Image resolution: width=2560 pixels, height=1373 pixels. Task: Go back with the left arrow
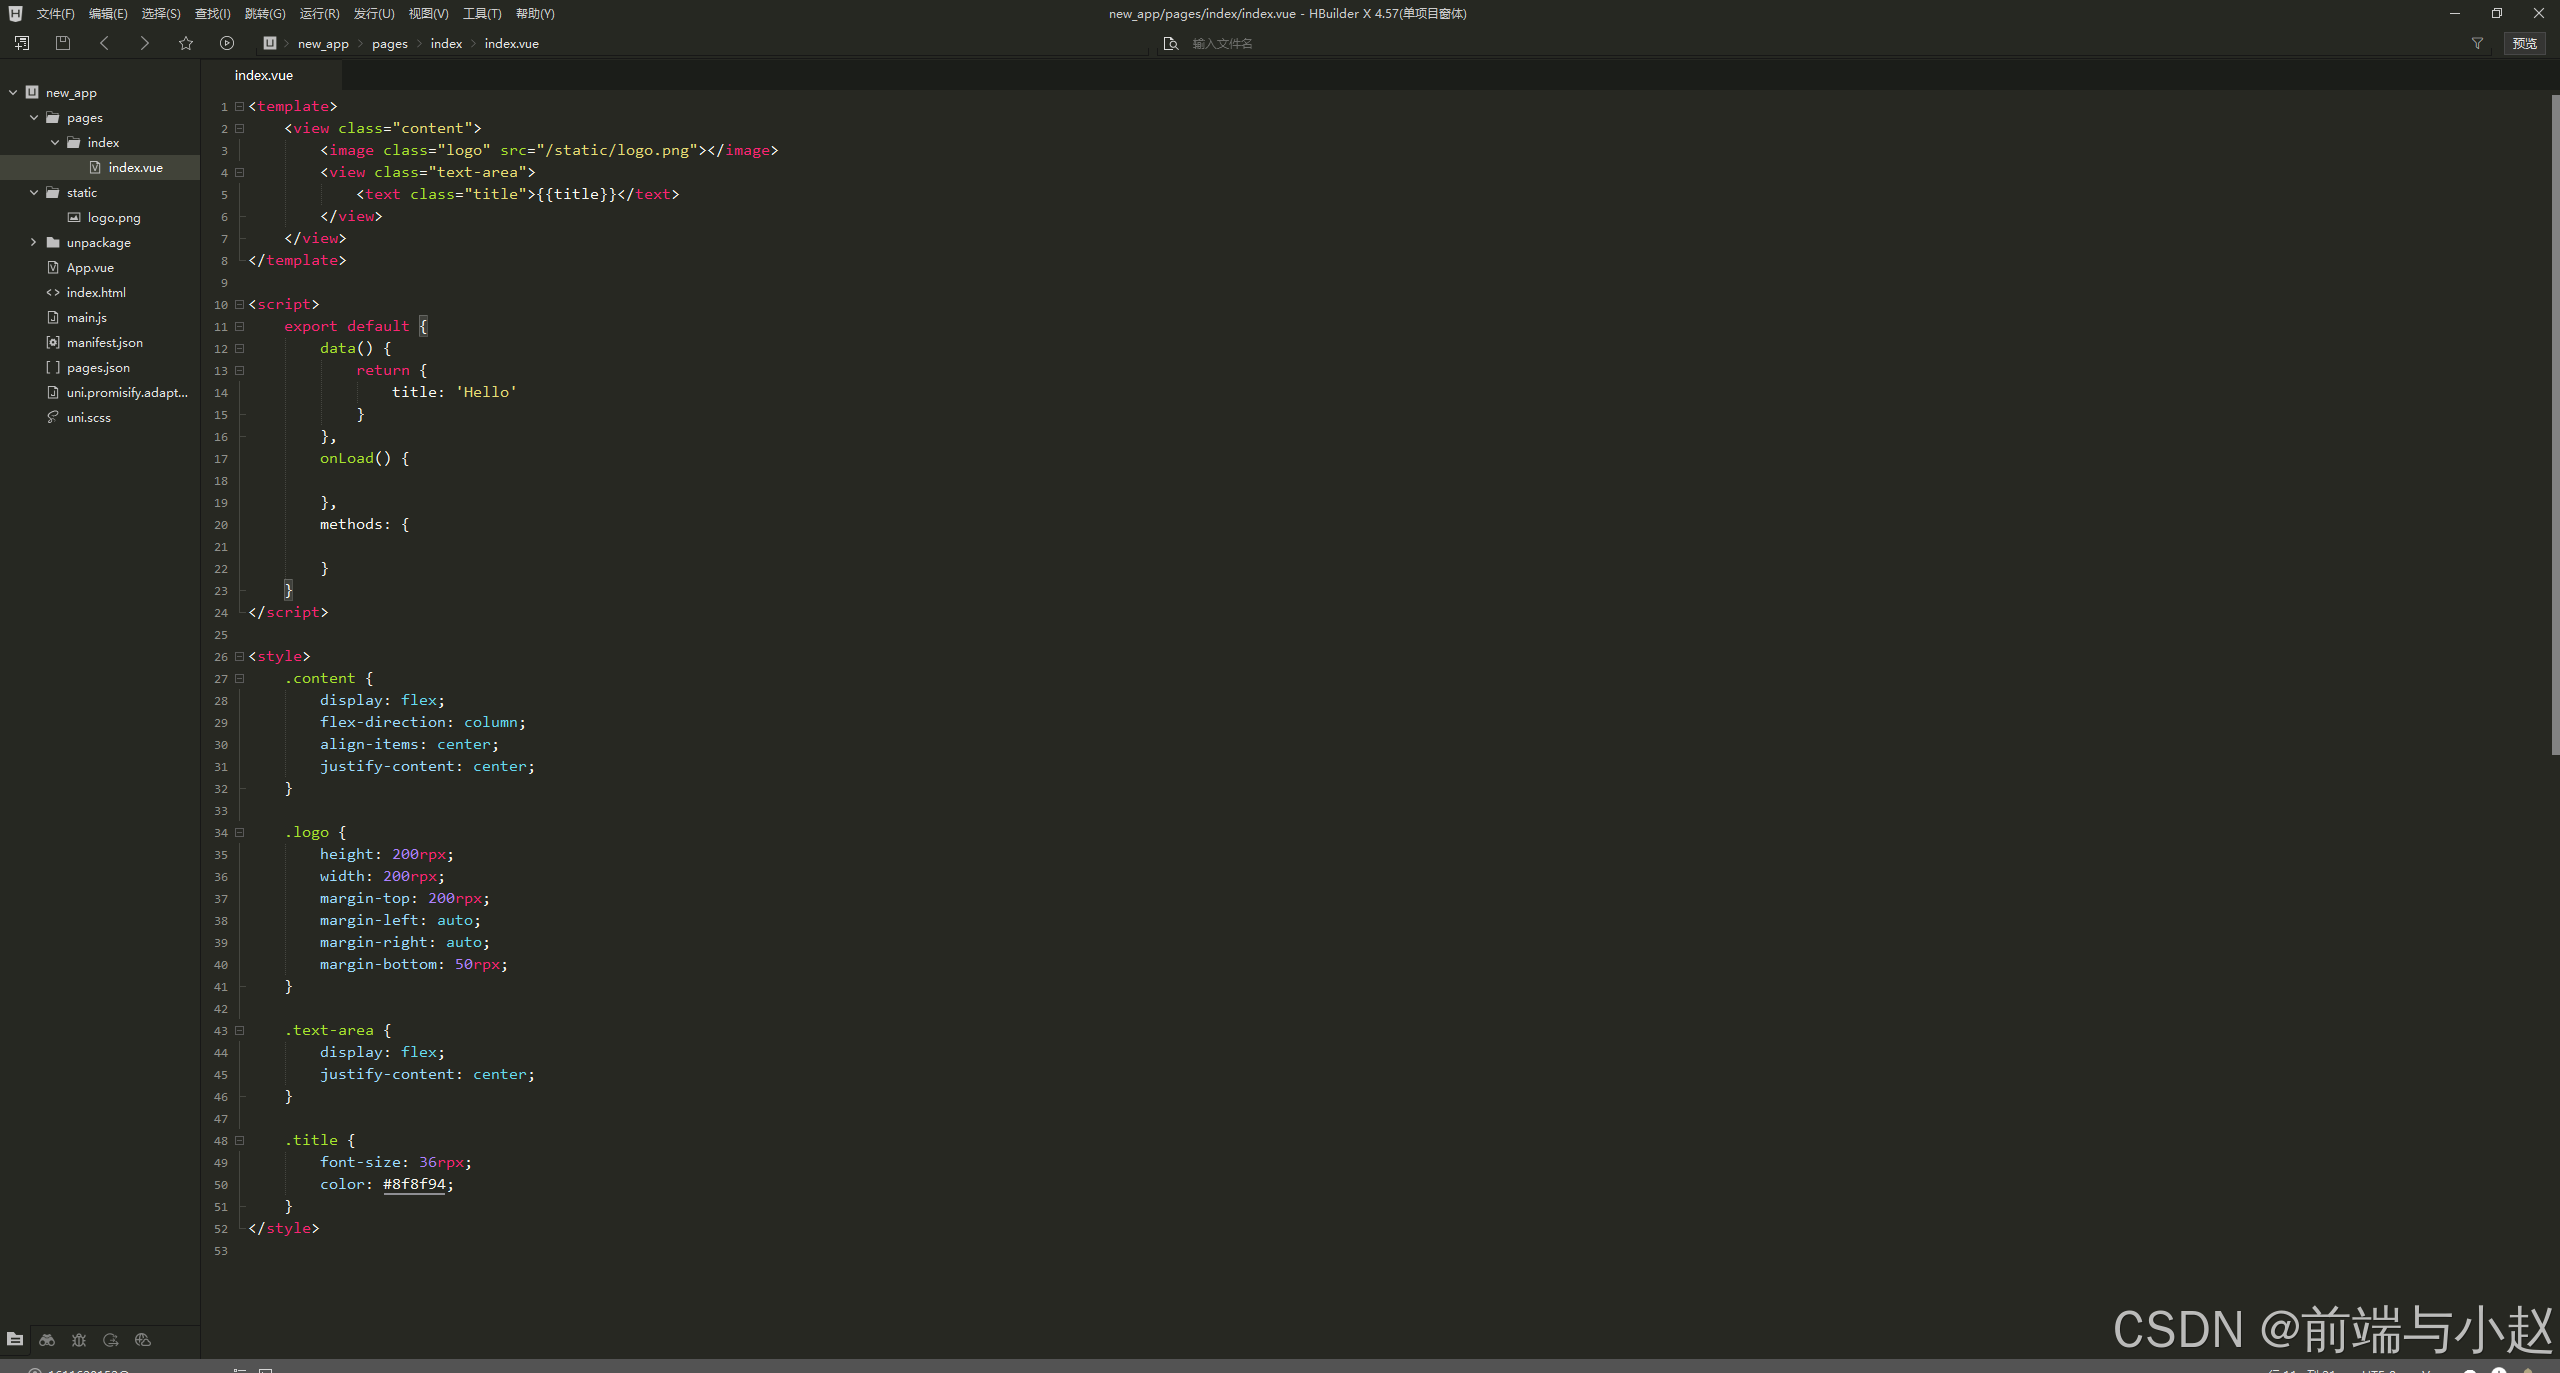104,43
